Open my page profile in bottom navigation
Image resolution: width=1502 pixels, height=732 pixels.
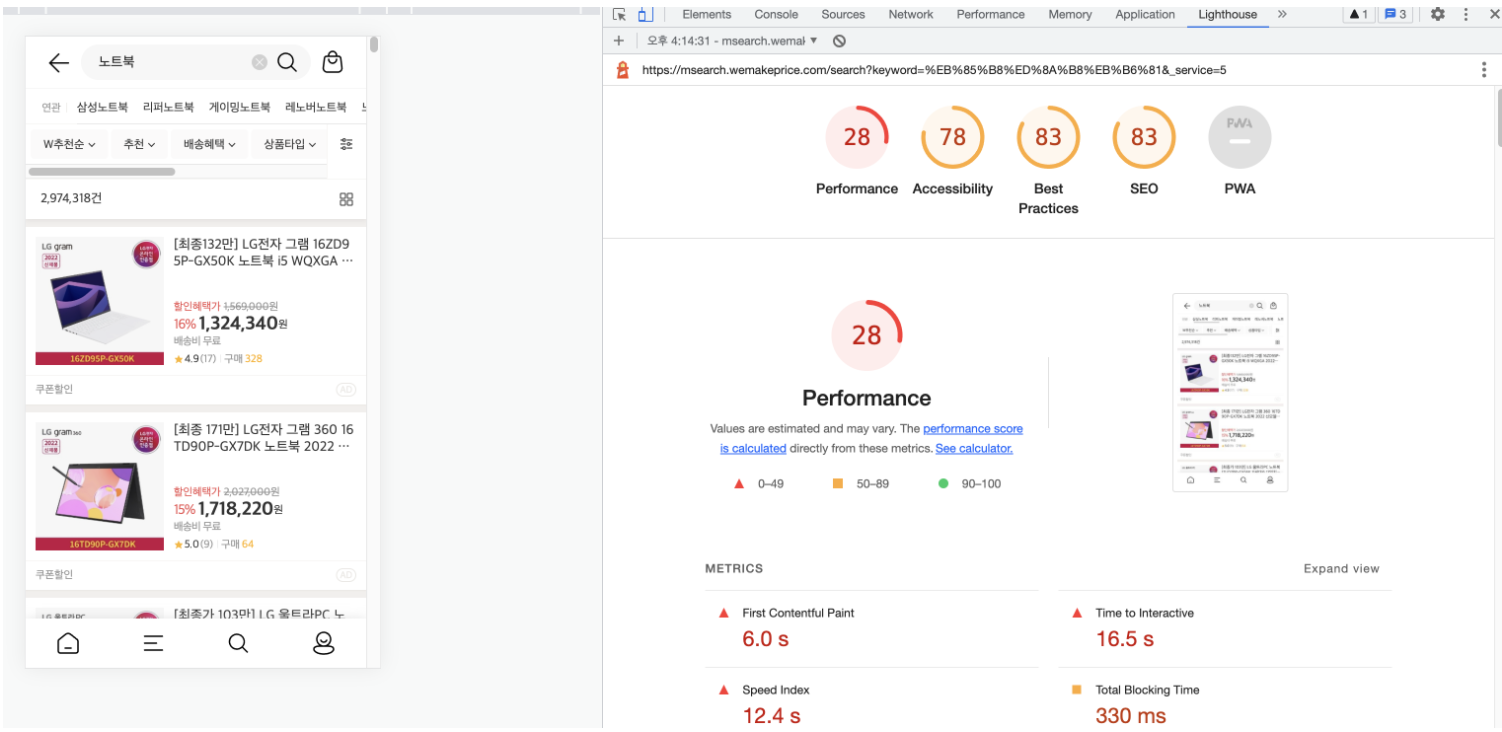323,644
